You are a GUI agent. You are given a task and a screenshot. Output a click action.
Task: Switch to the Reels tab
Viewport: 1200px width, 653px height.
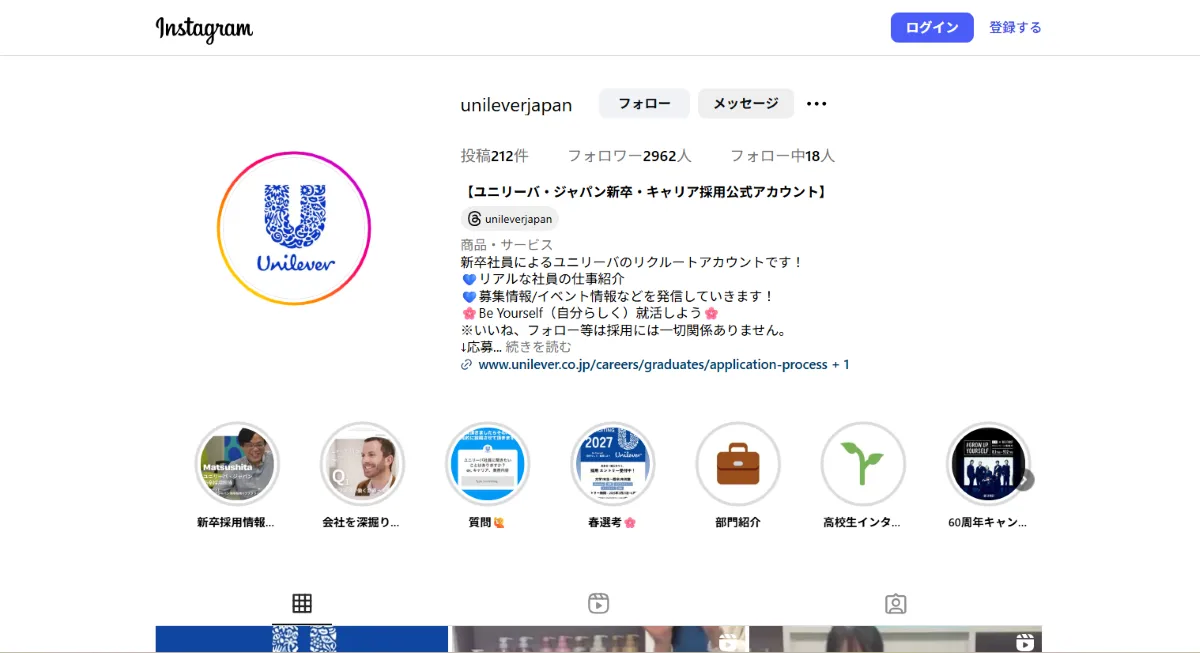tap(598, 603)
